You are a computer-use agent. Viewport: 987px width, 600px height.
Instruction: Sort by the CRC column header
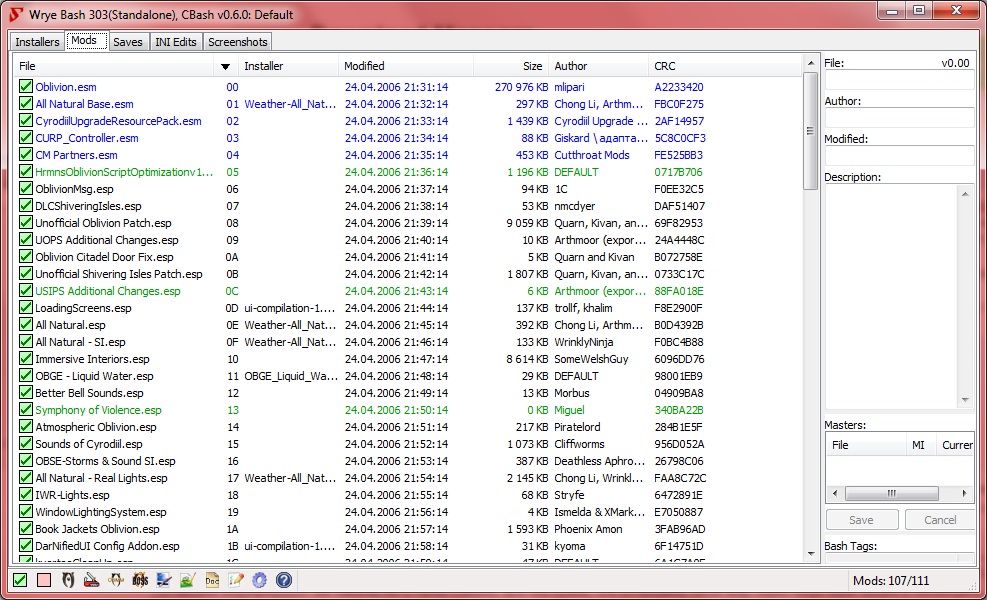(724, 65)
